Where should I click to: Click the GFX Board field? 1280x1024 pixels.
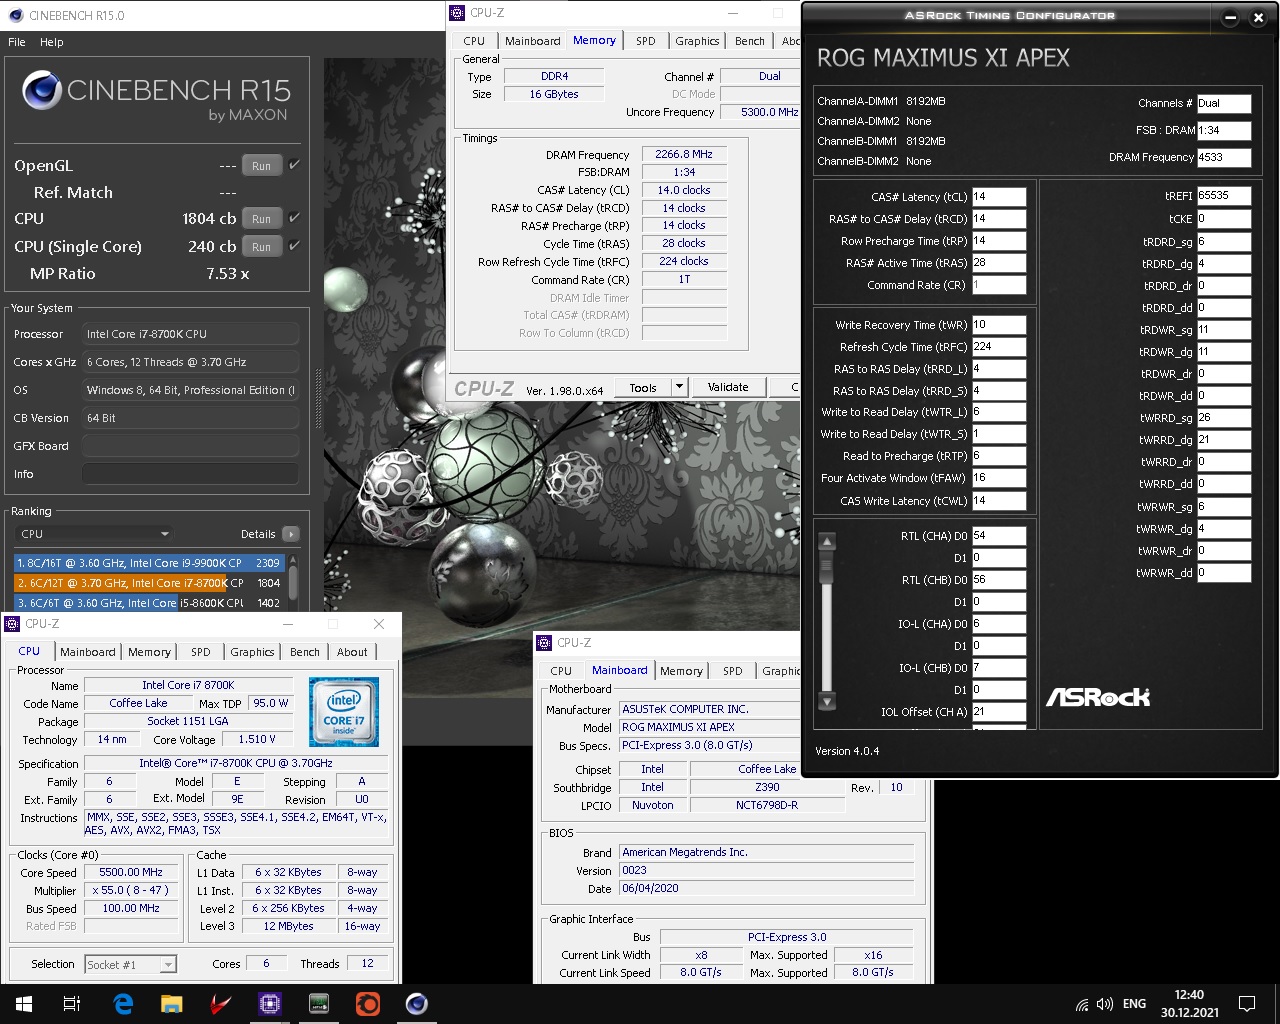coord(190,446)
